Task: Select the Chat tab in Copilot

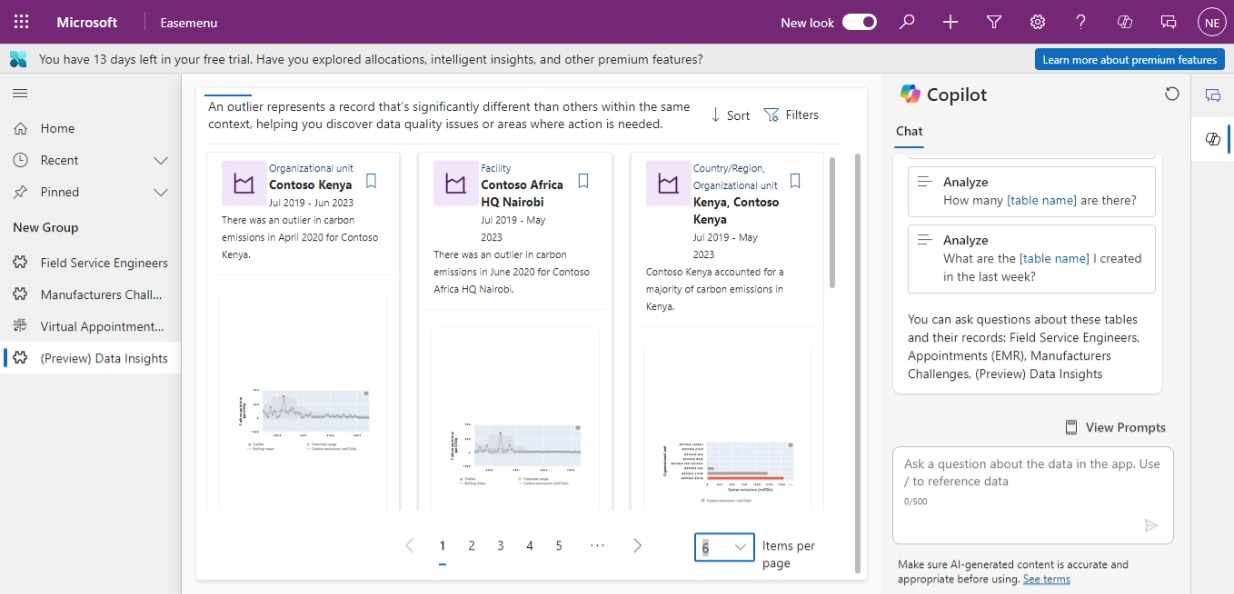Action: (909, 131)
